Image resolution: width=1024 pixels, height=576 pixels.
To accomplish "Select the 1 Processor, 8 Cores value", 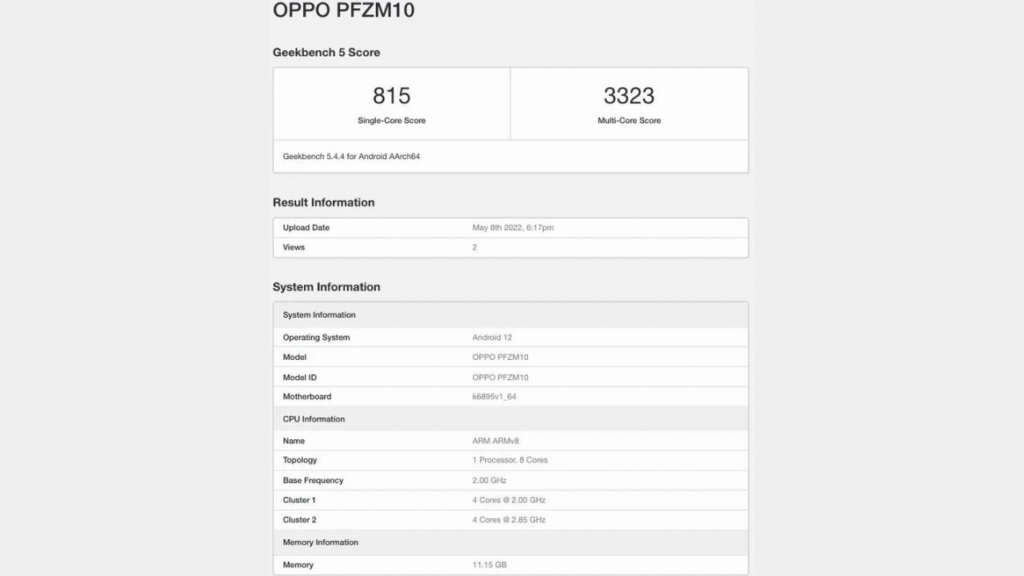I will coord(510,460).
